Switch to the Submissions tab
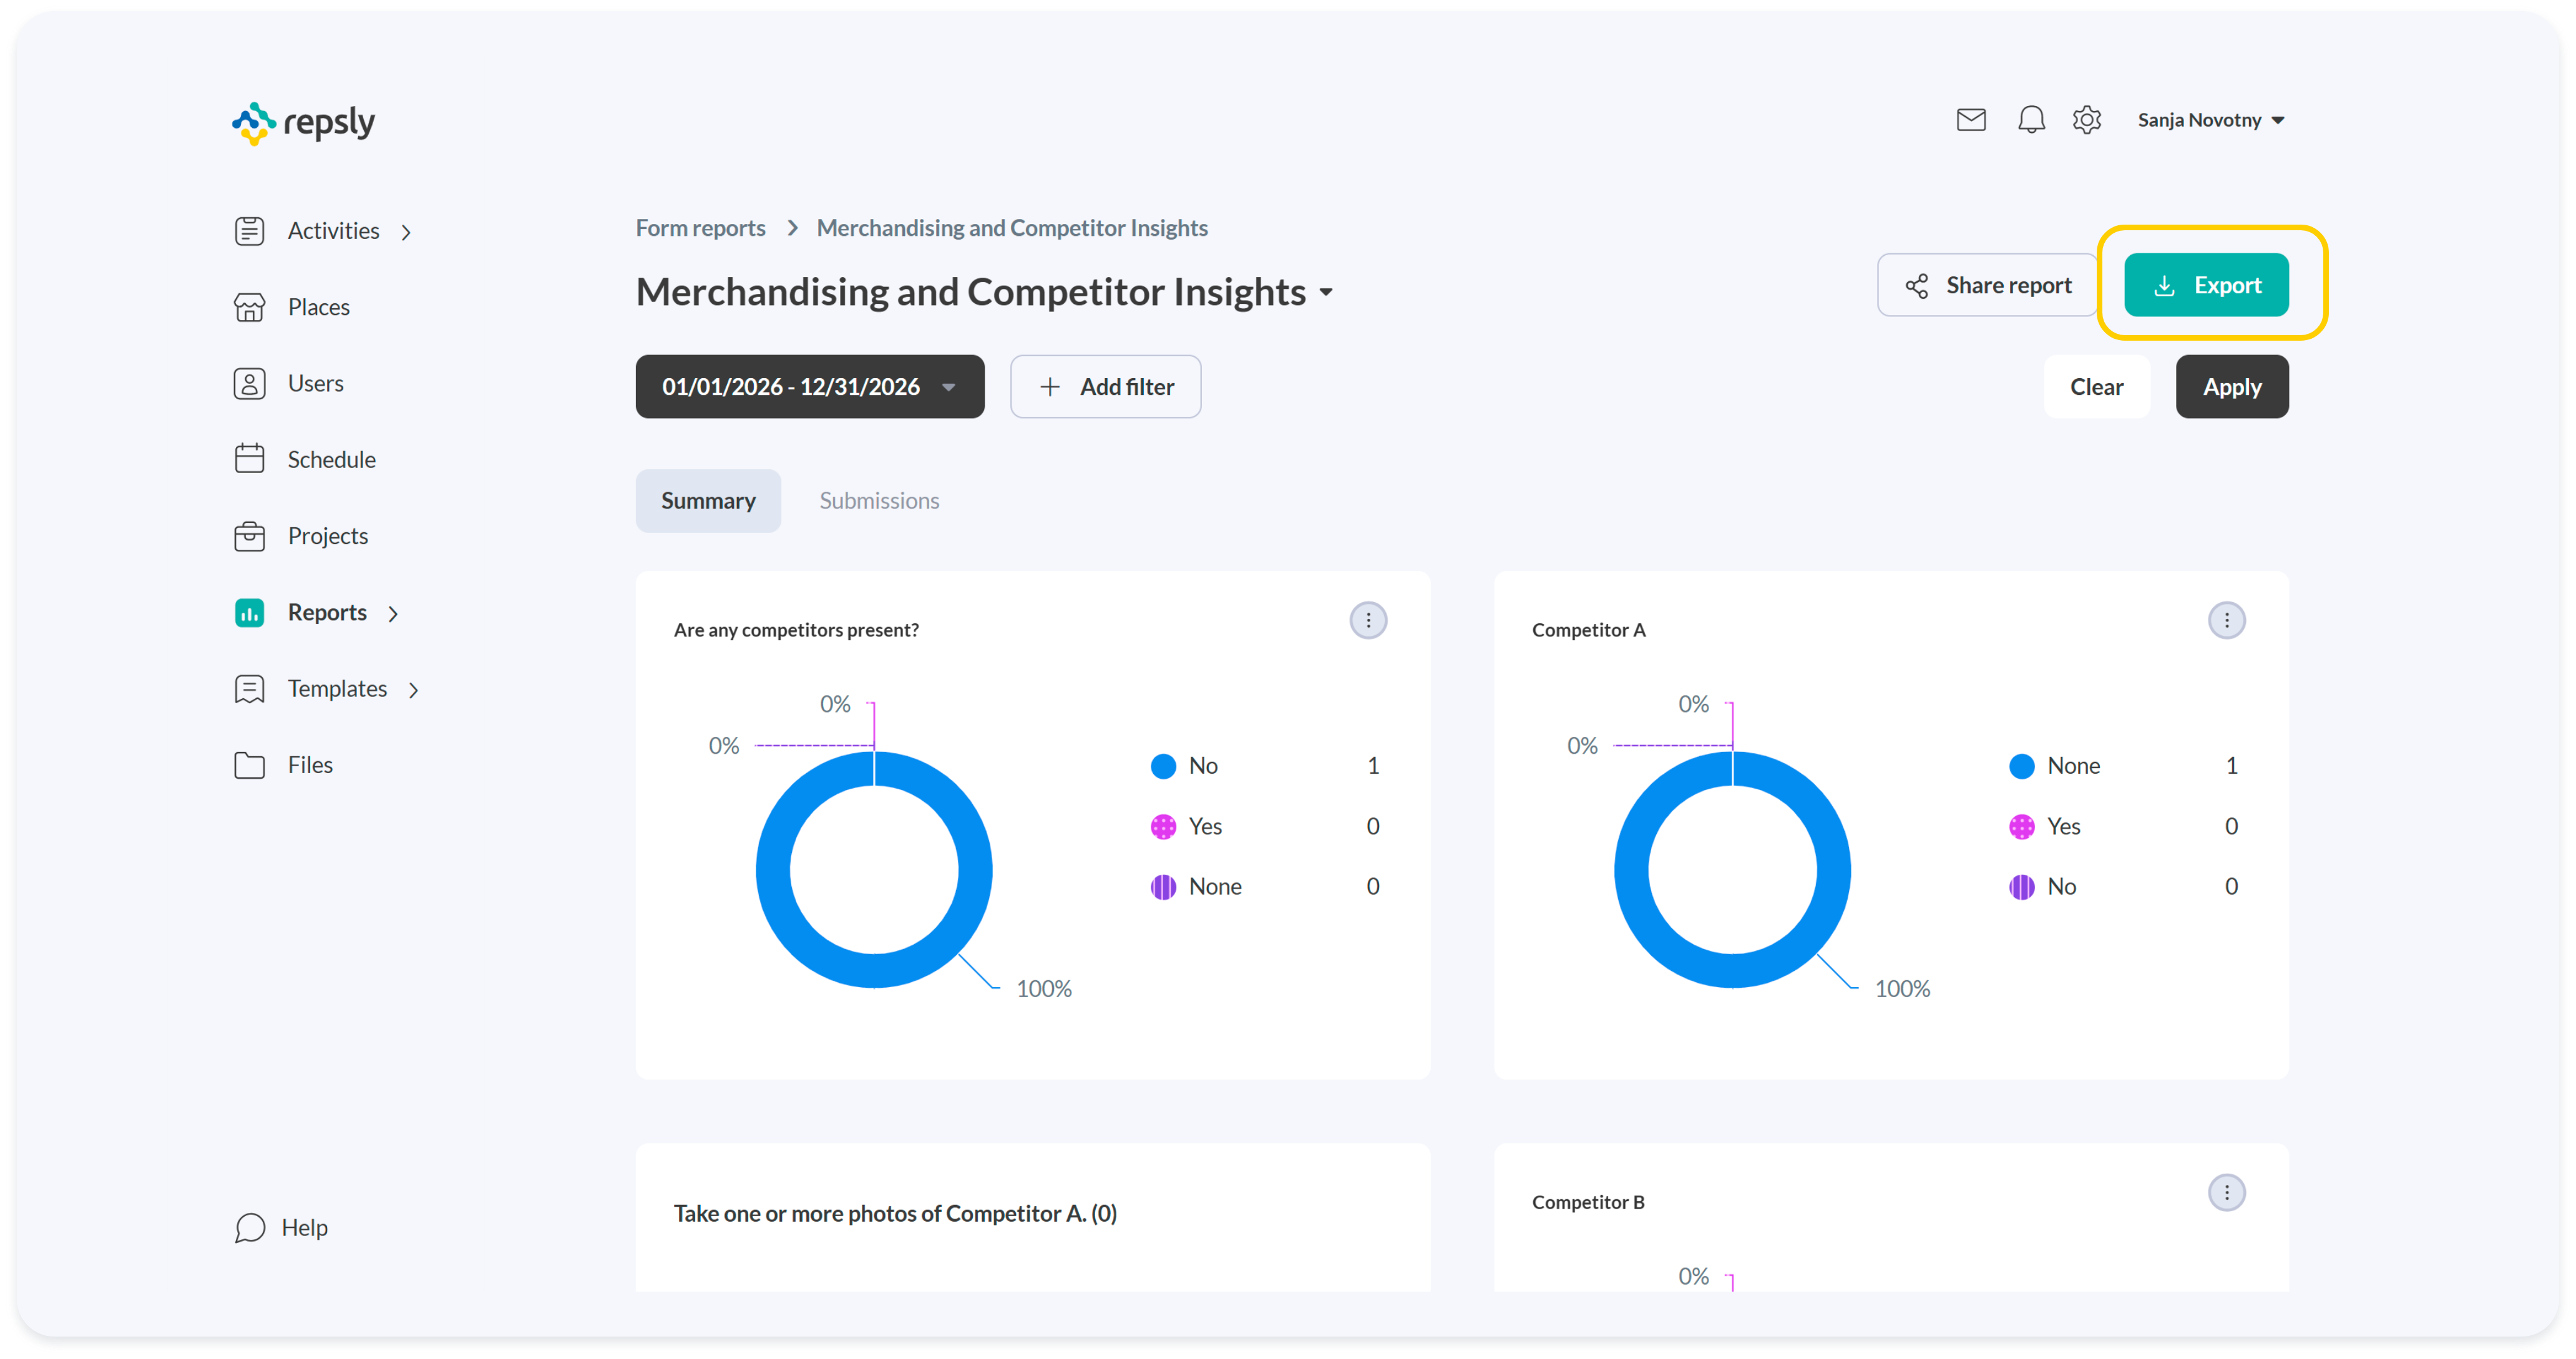 (879, 501)
